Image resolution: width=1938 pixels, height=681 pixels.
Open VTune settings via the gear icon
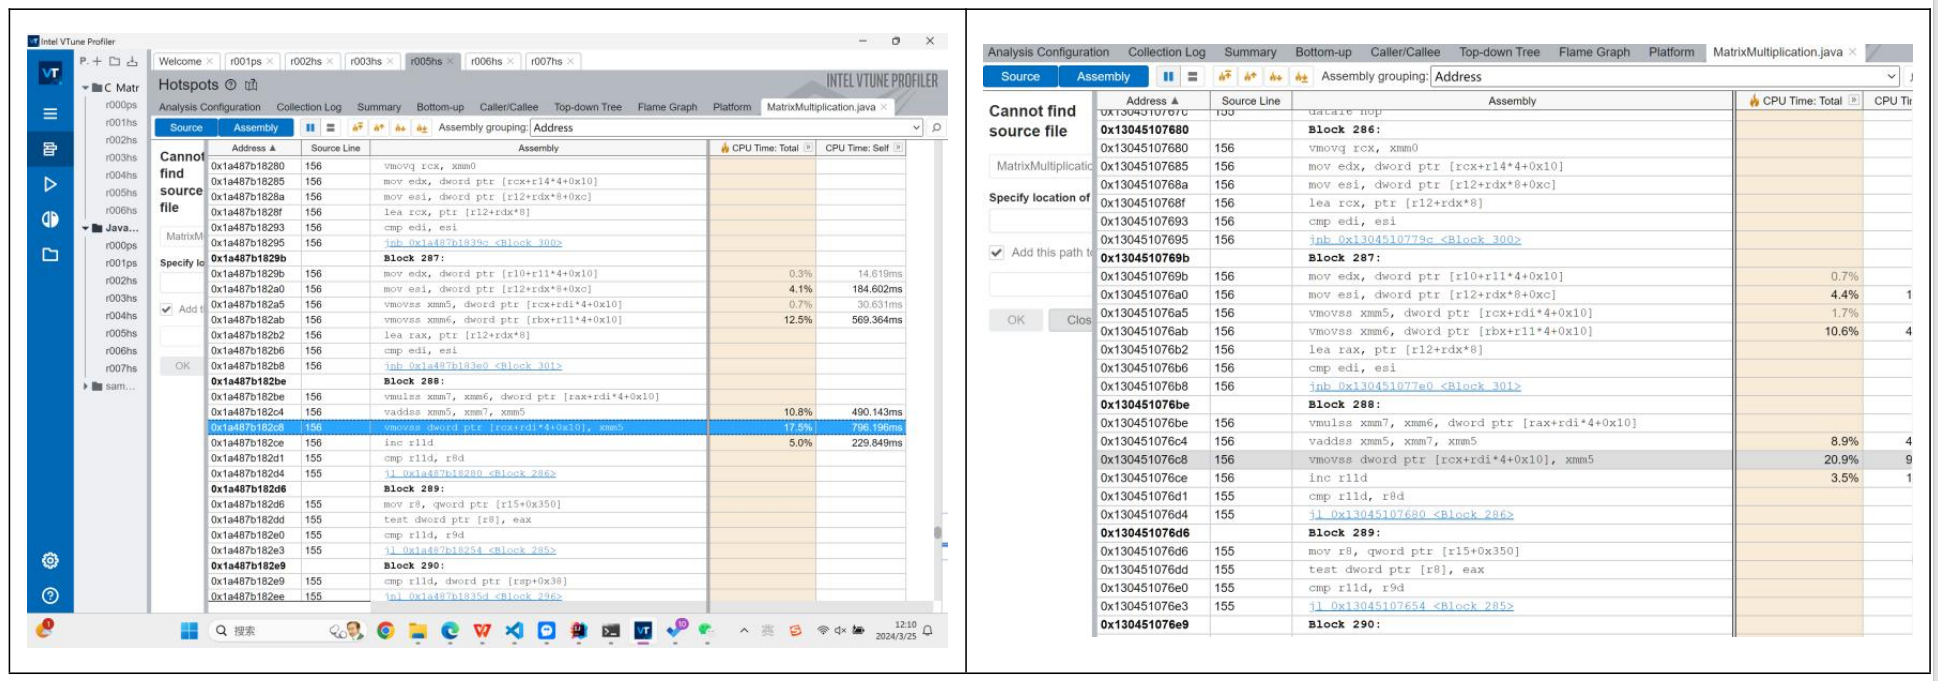click(50, 560)
